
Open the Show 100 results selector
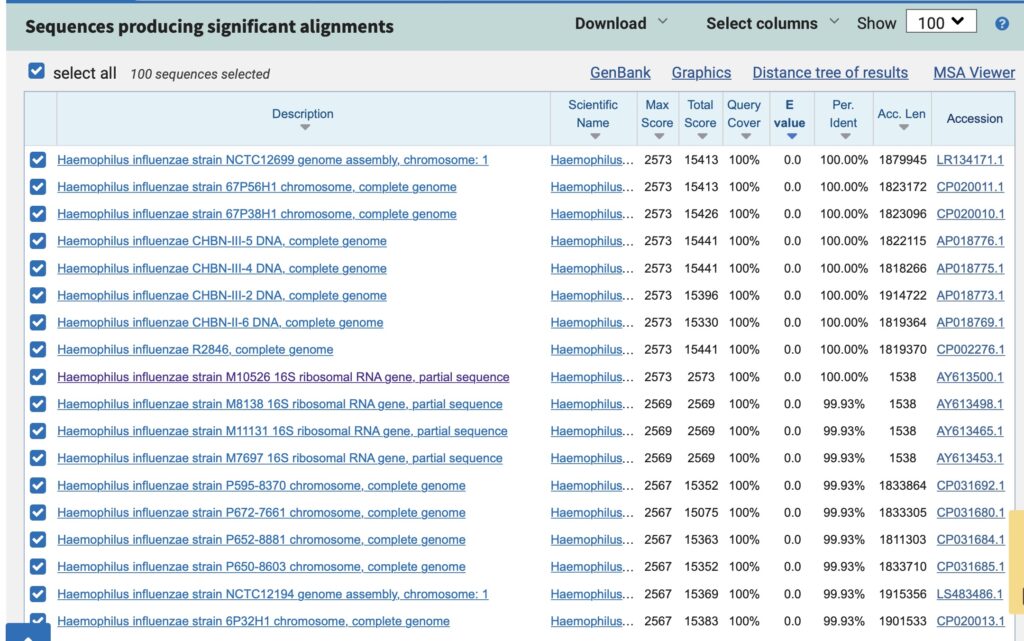(941, 23)
